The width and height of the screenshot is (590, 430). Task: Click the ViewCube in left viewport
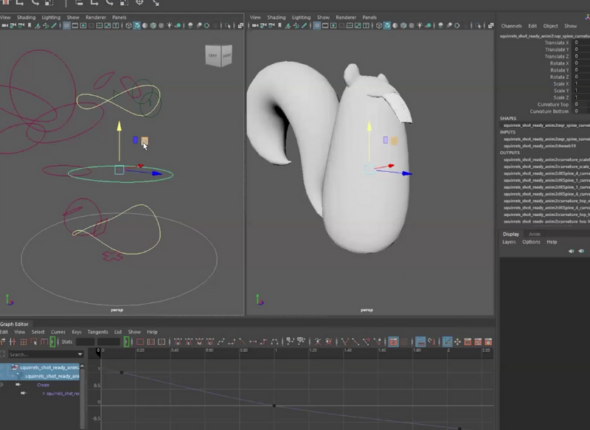pos(219,56)
